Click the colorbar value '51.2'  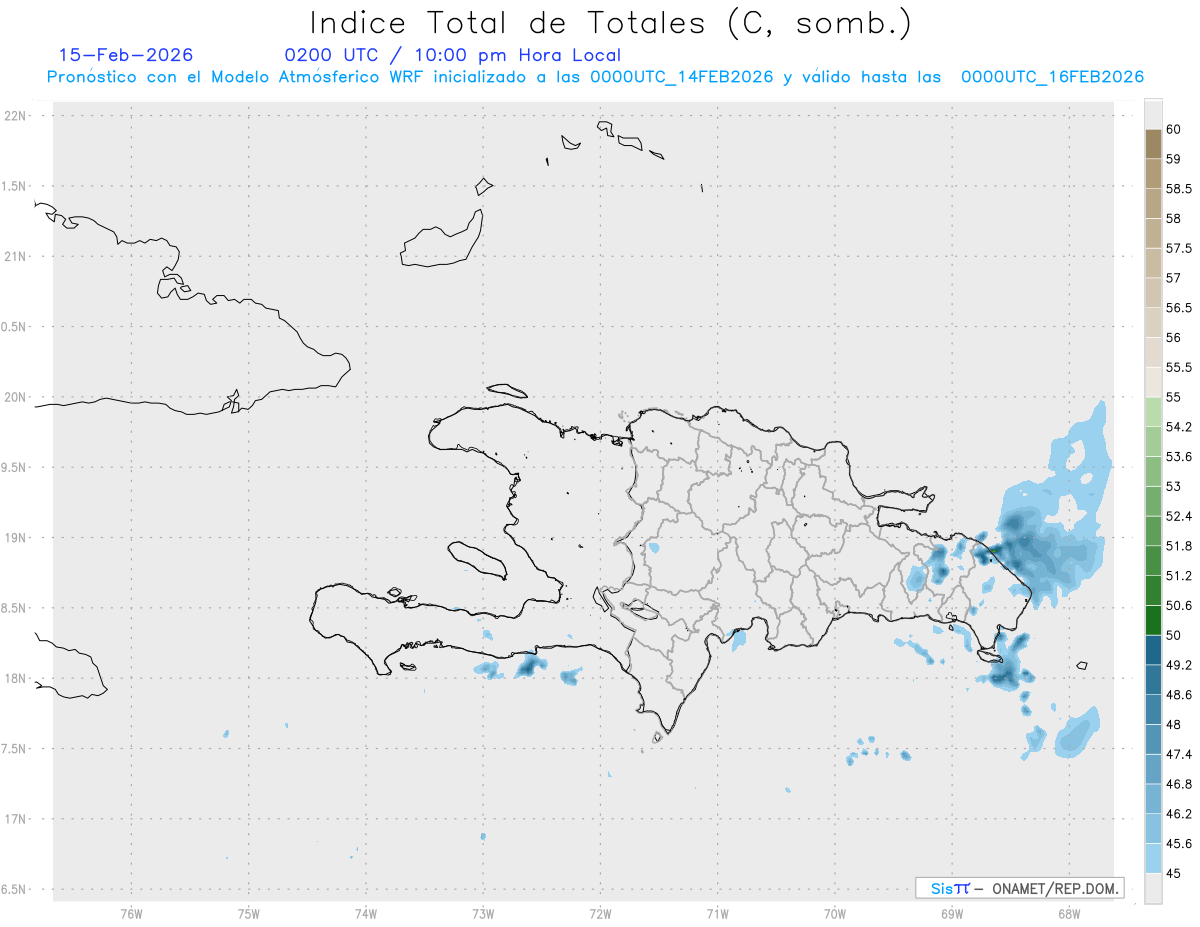(1179, 576)
